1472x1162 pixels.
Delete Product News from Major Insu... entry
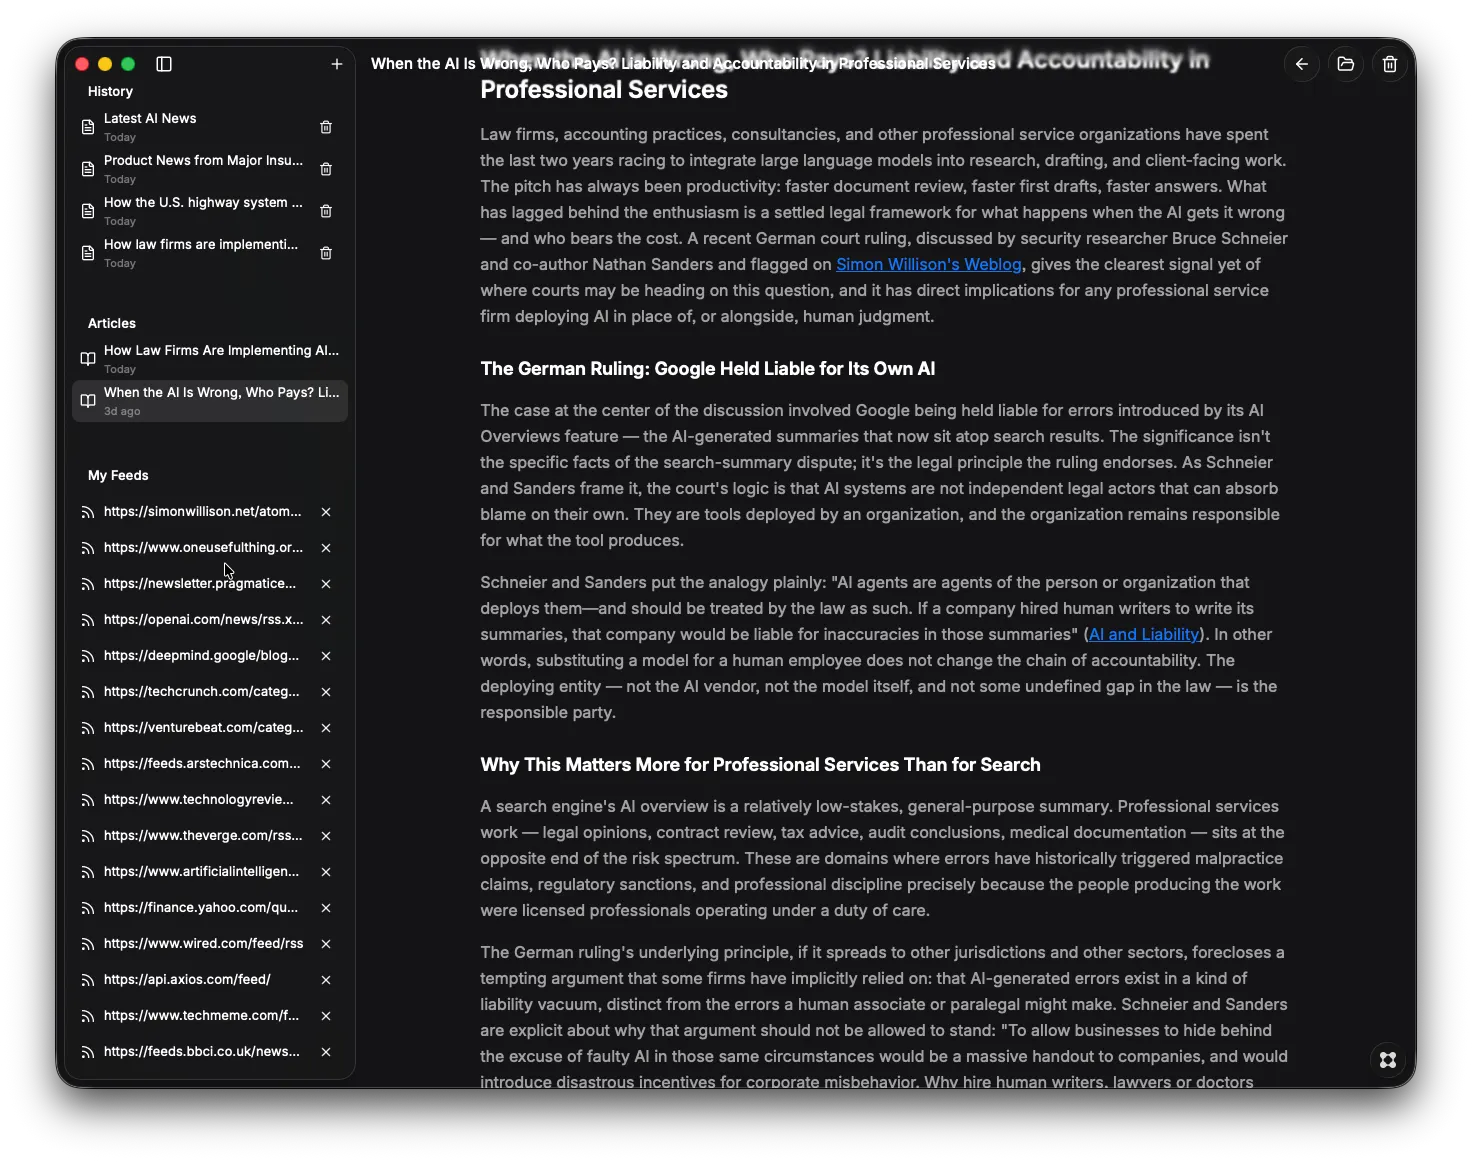pos(326,169)
